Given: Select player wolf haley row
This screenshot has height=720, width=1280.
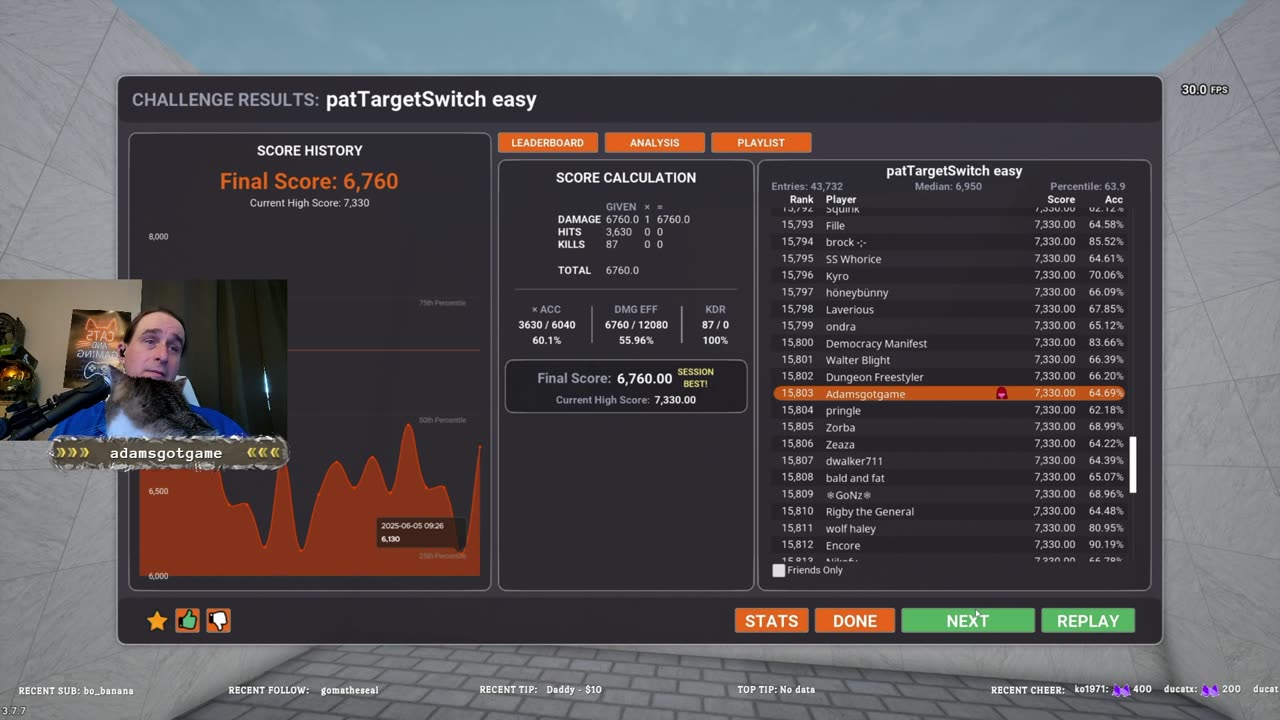Looking at the screenshot, I should (949, 528).
